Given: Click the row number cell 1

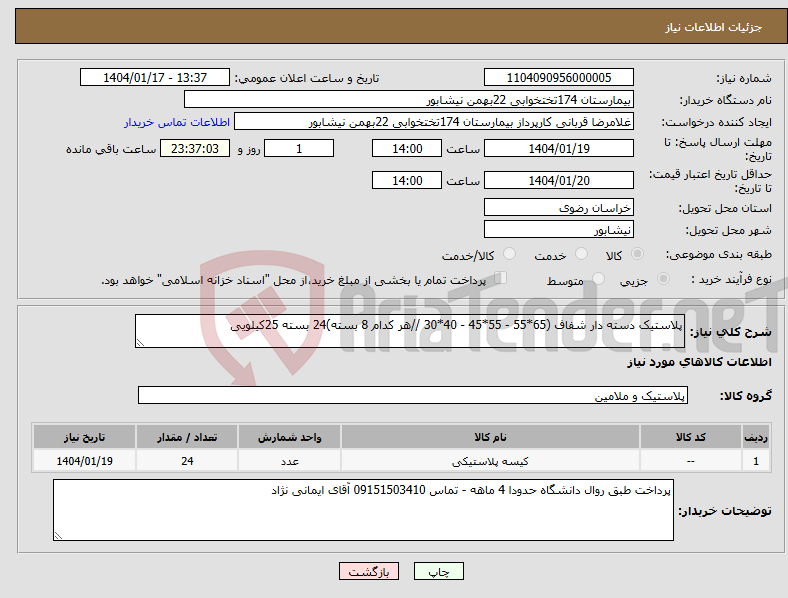Looking at the screenshot, I should click(756, 461).
